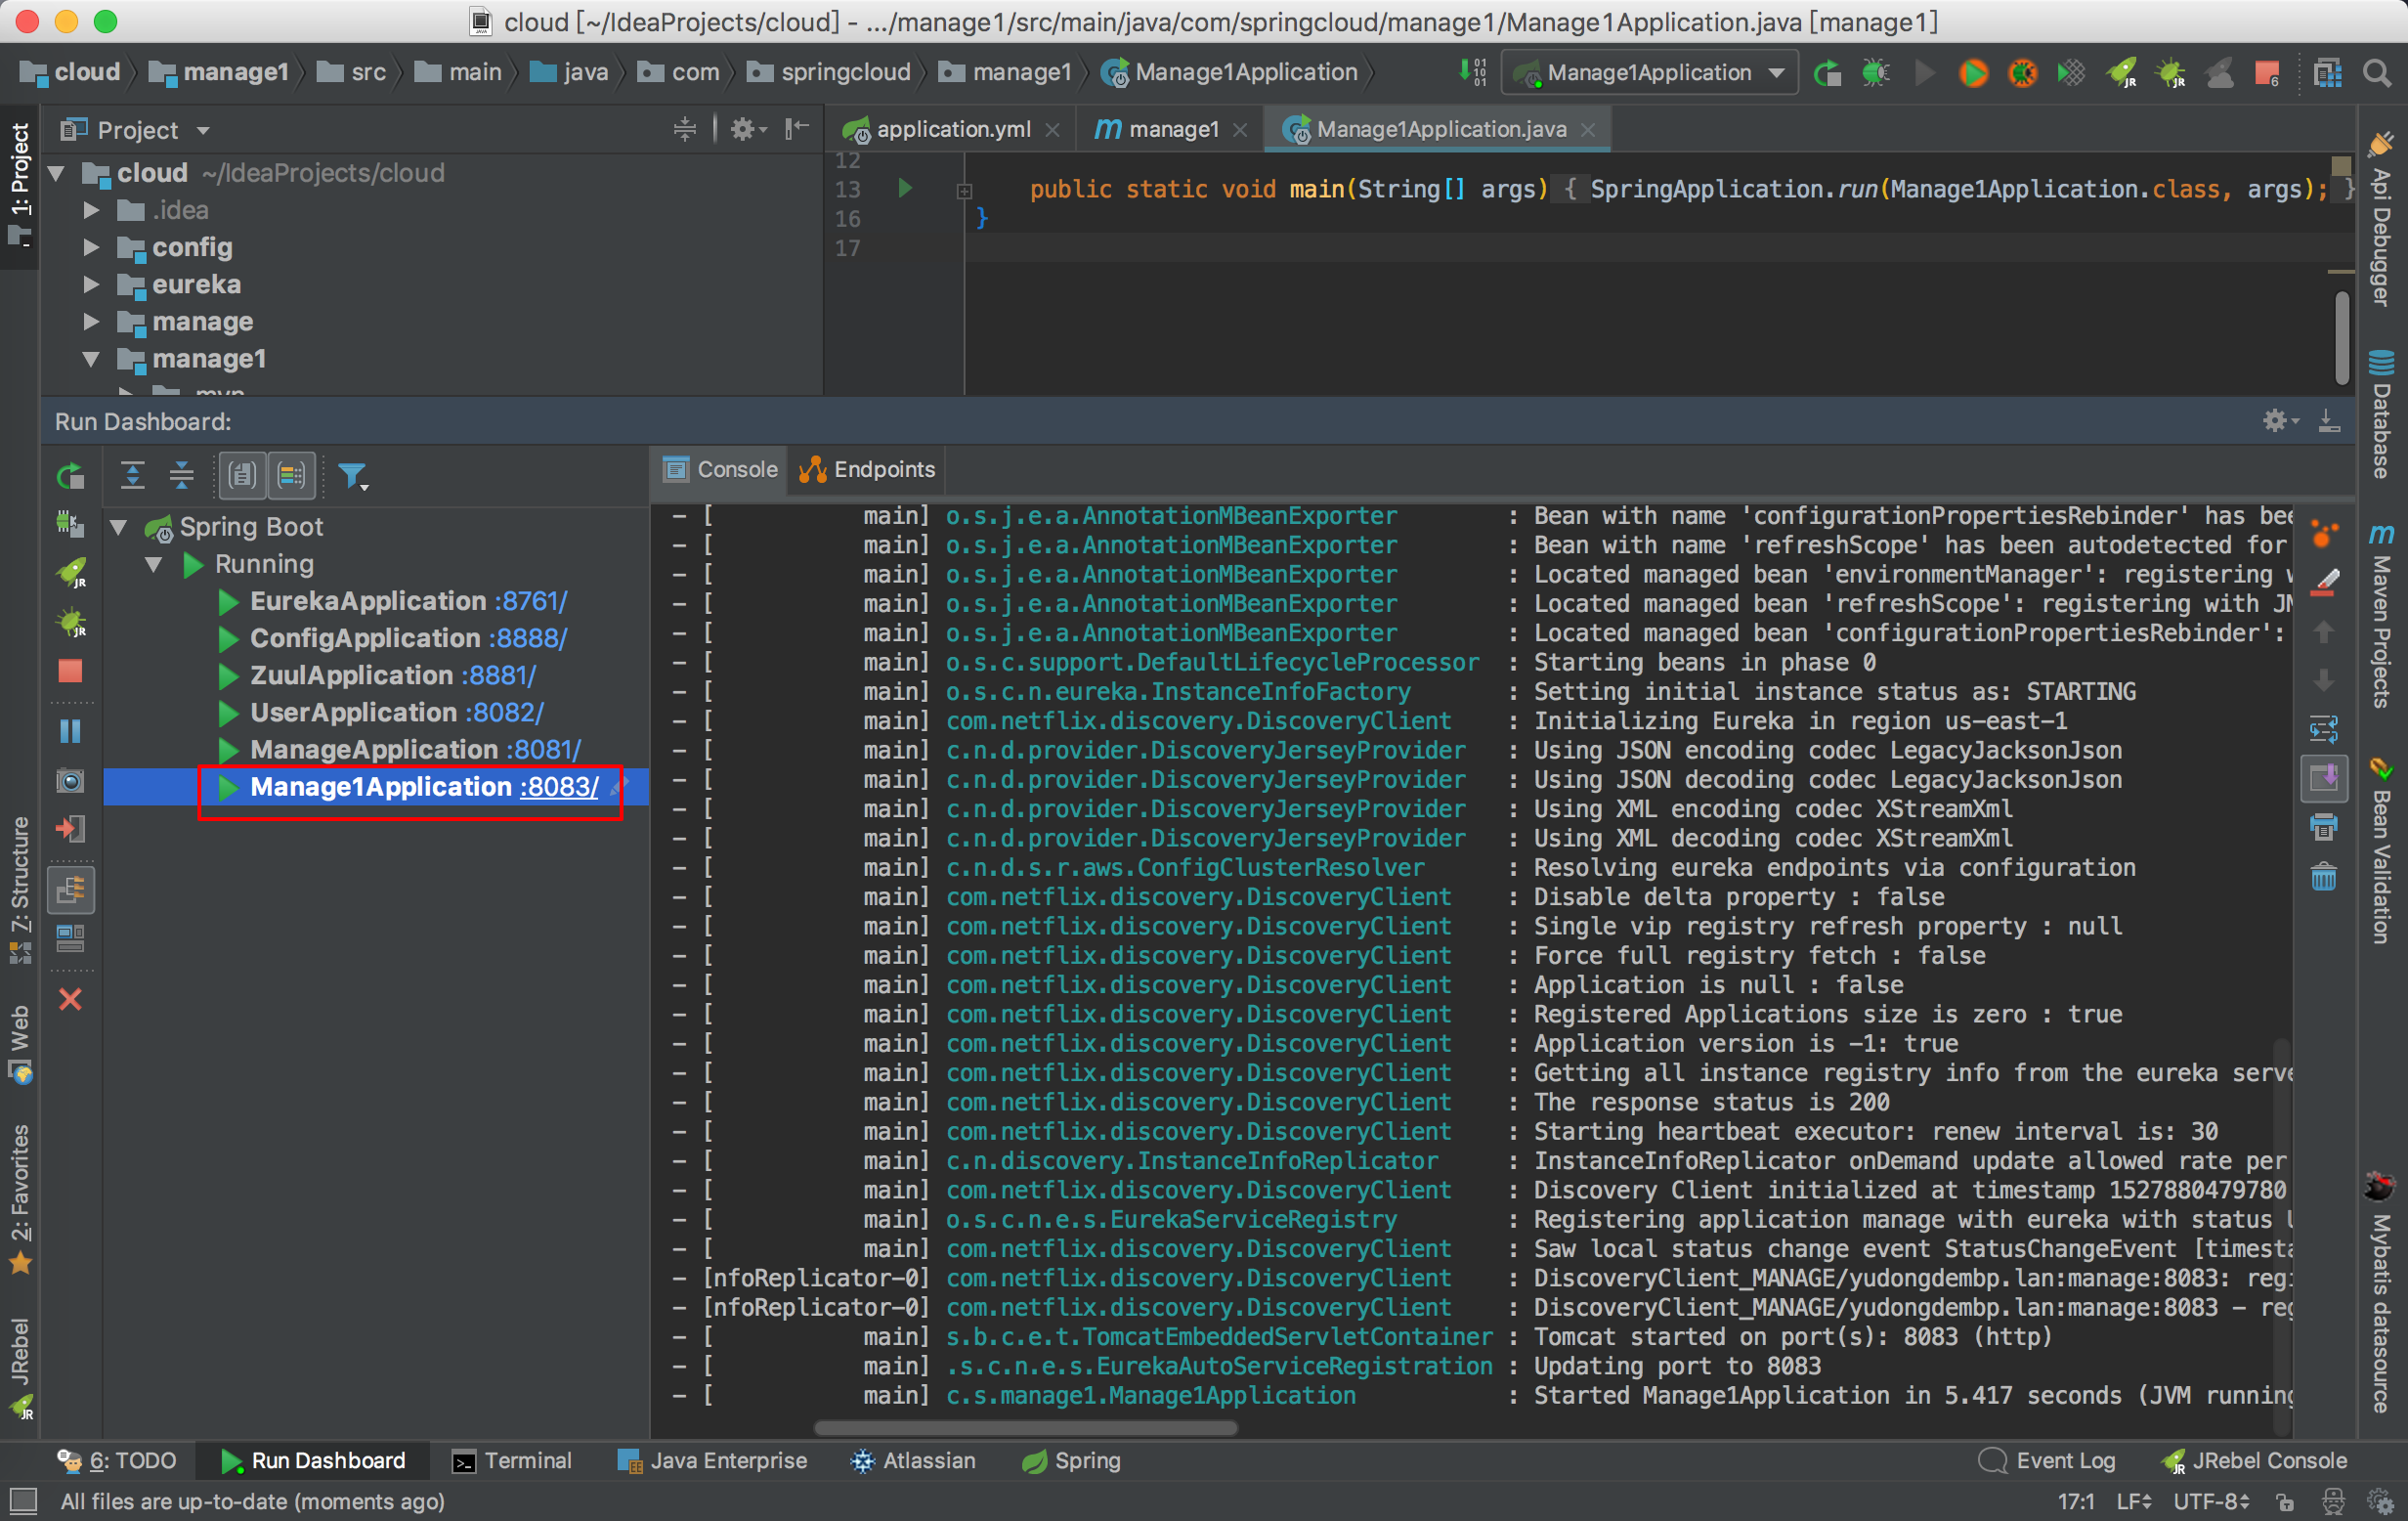Toggle scroll to end of console

[x=2323, y=777]
